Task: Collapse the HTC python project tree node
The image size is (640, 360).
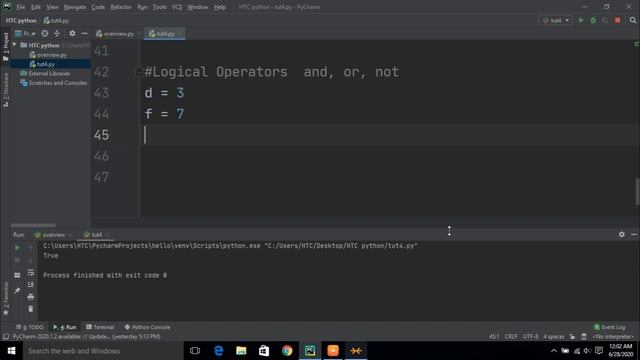Action: point(15,45)
